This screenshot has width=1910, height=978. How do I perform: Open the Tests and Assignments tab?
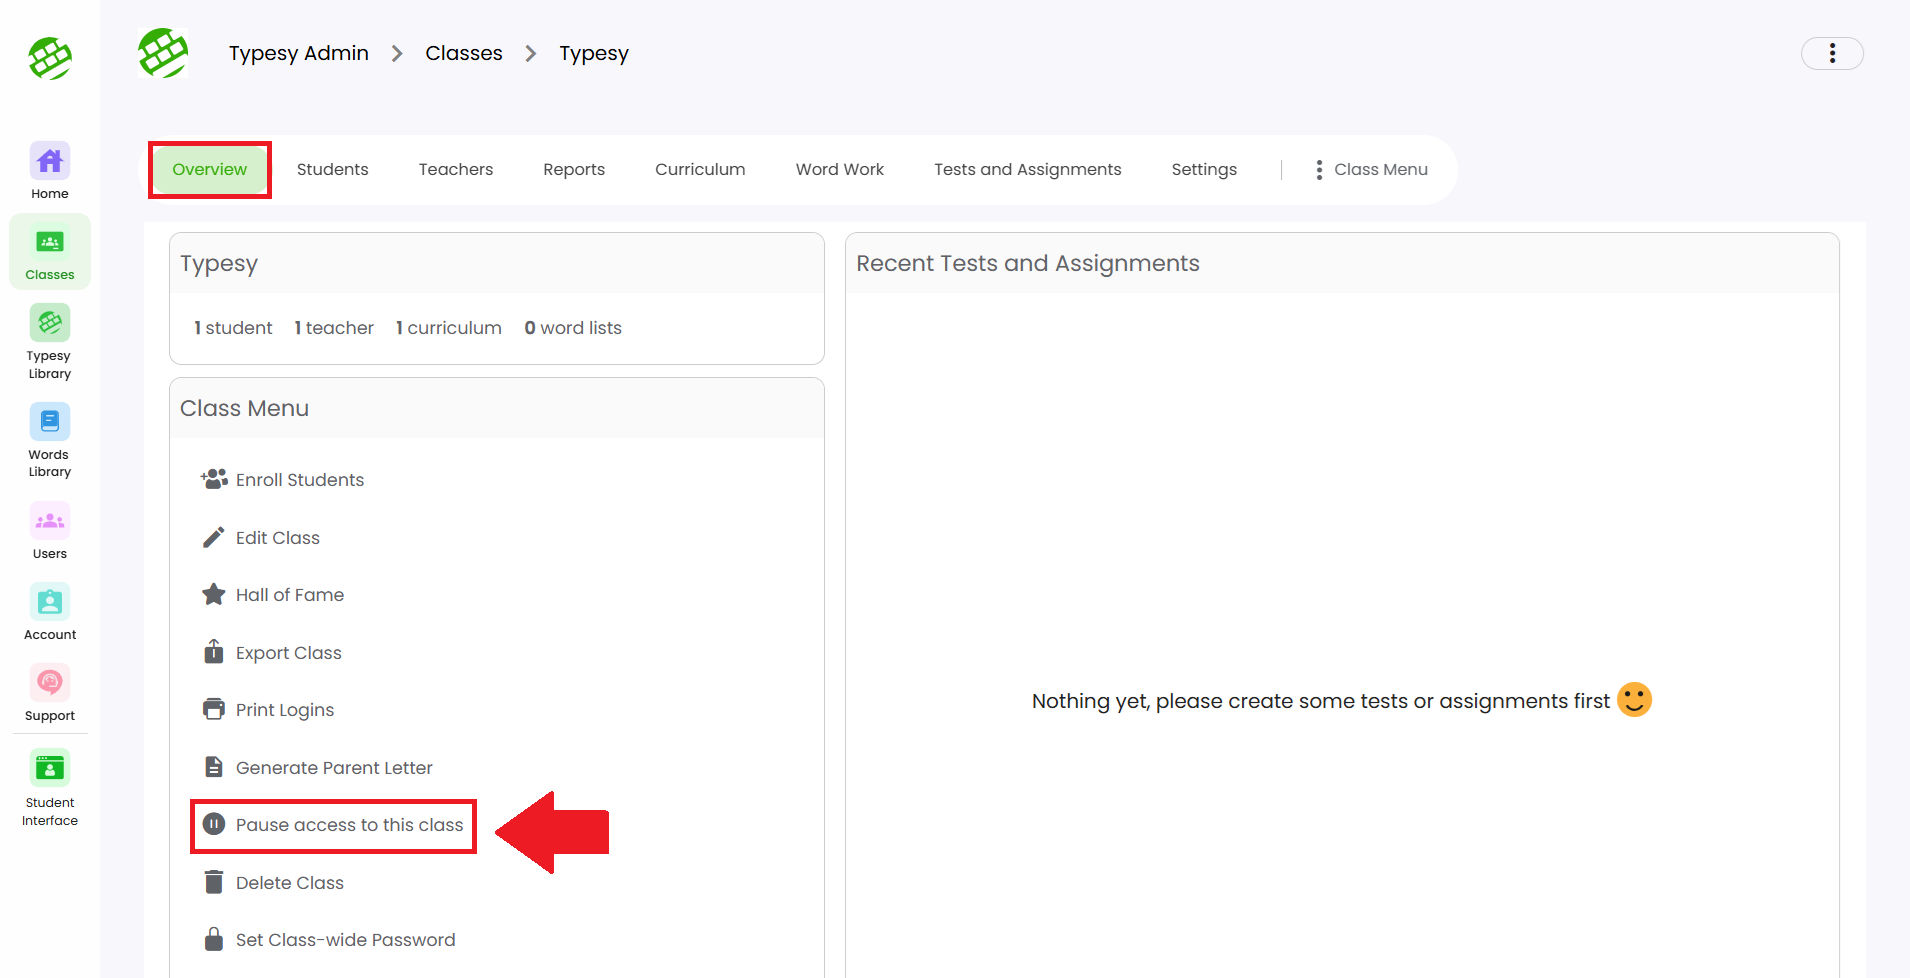[1027, 170]
